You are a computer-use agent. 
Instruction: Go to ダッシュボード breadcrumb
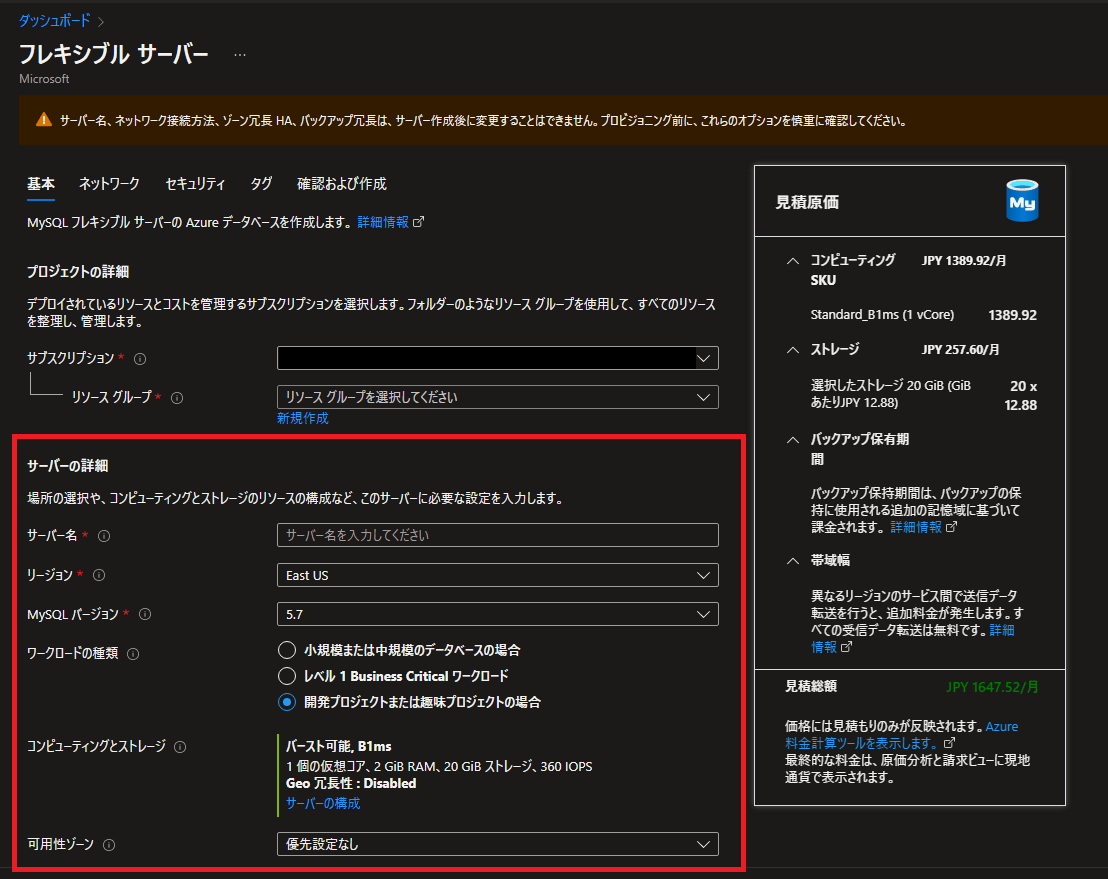pyautogui.click(x=54, y=20)
